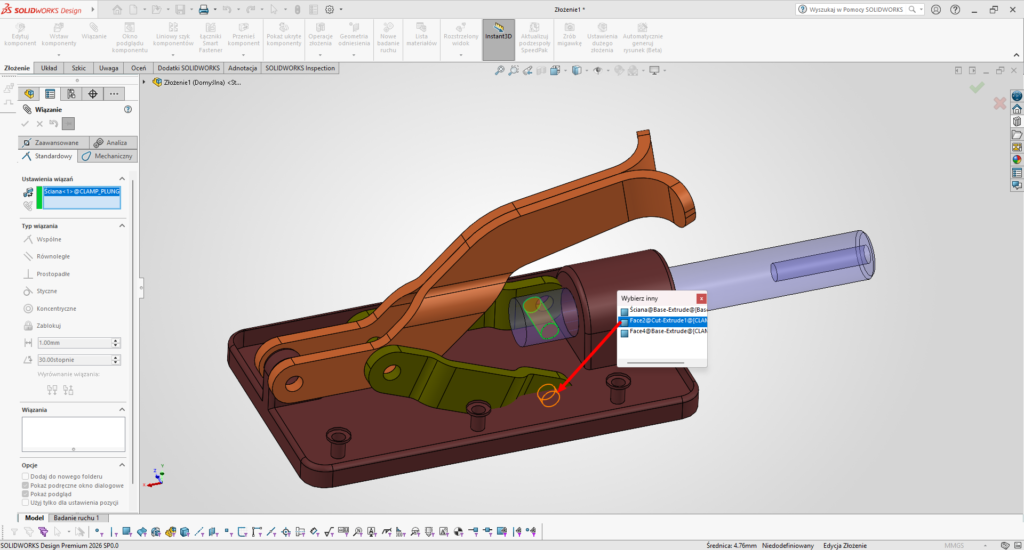Click the Home icon in the quick access toolbar
The height and width of the screenshot is (550, 1024).
tap(117, 10)
